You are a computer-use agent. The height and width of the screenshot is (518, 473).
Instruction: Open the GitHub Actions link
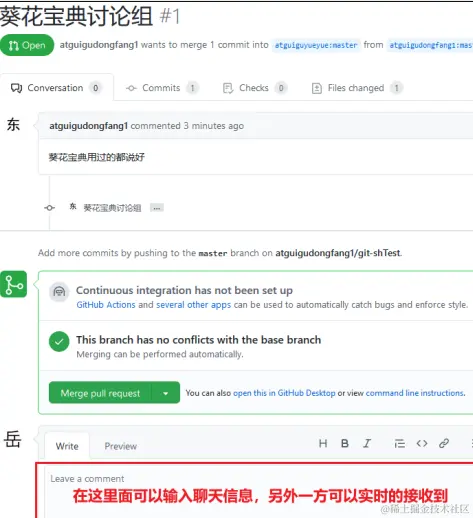tap(106, 305)
